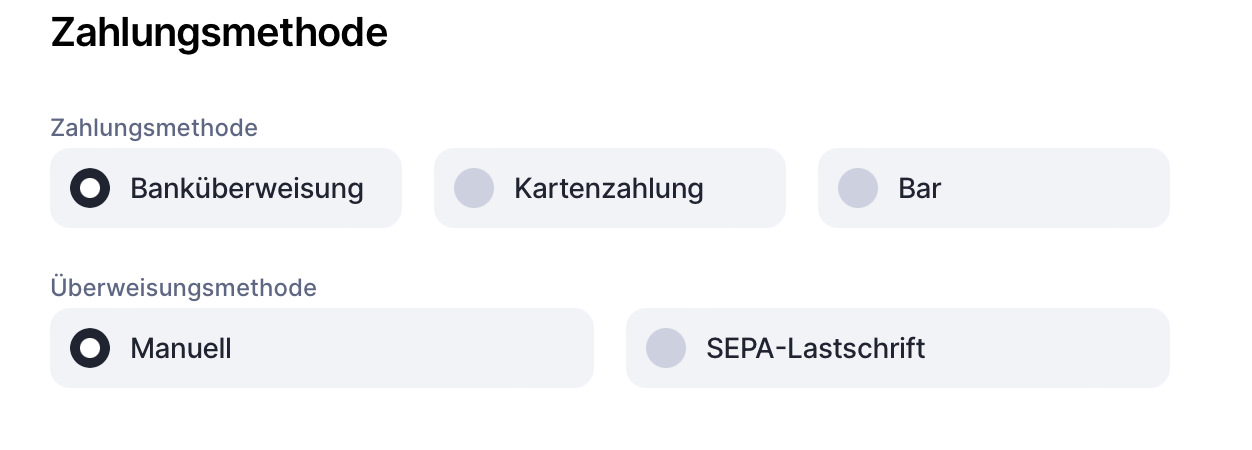Viewport: 1252px width, 450px height.
Task: Click the gray unselected circle beside Bar
Action: coord(858,188)
